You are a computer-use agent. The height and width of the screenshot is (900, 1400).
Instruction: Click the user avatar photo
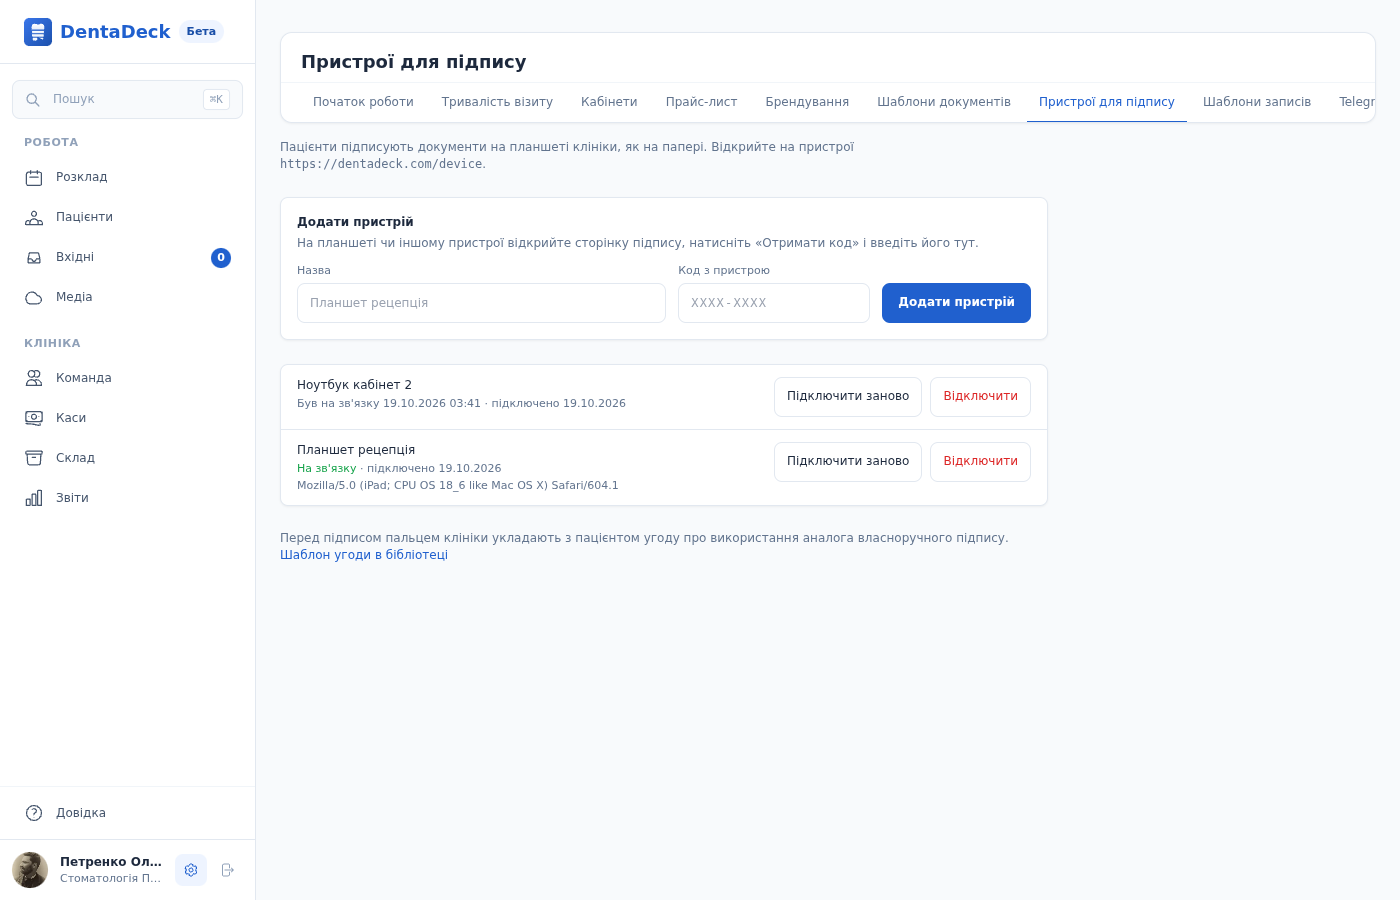tap(30, 870)
